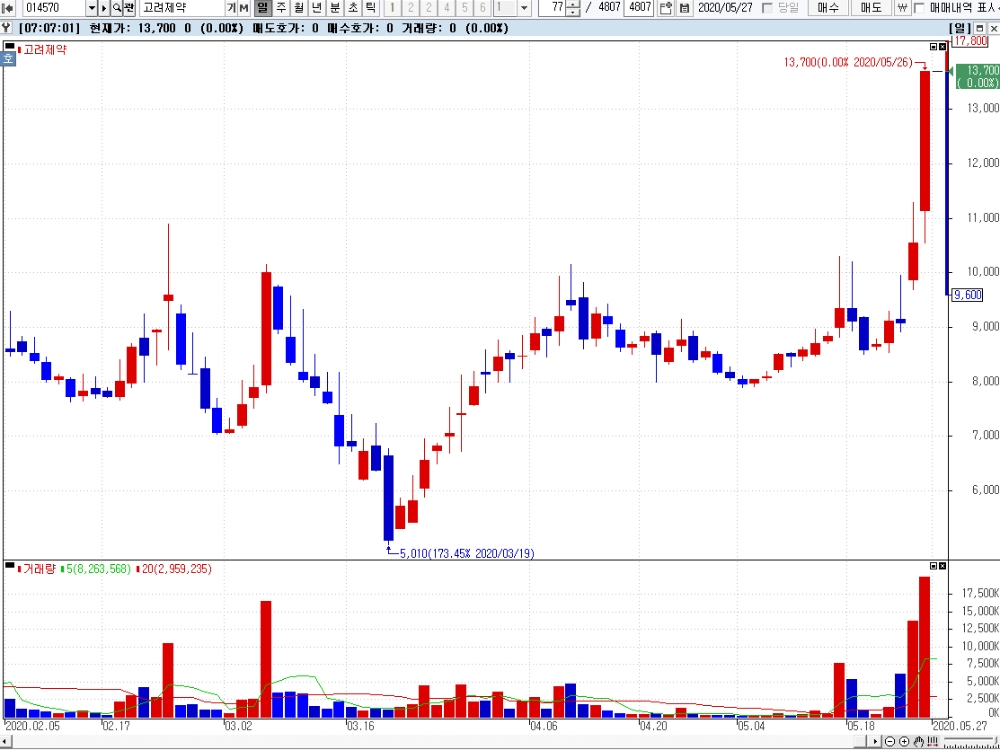Switch to the 월 monthly chart period
The image size is (1000, 750).
click(x=298, y=8)
